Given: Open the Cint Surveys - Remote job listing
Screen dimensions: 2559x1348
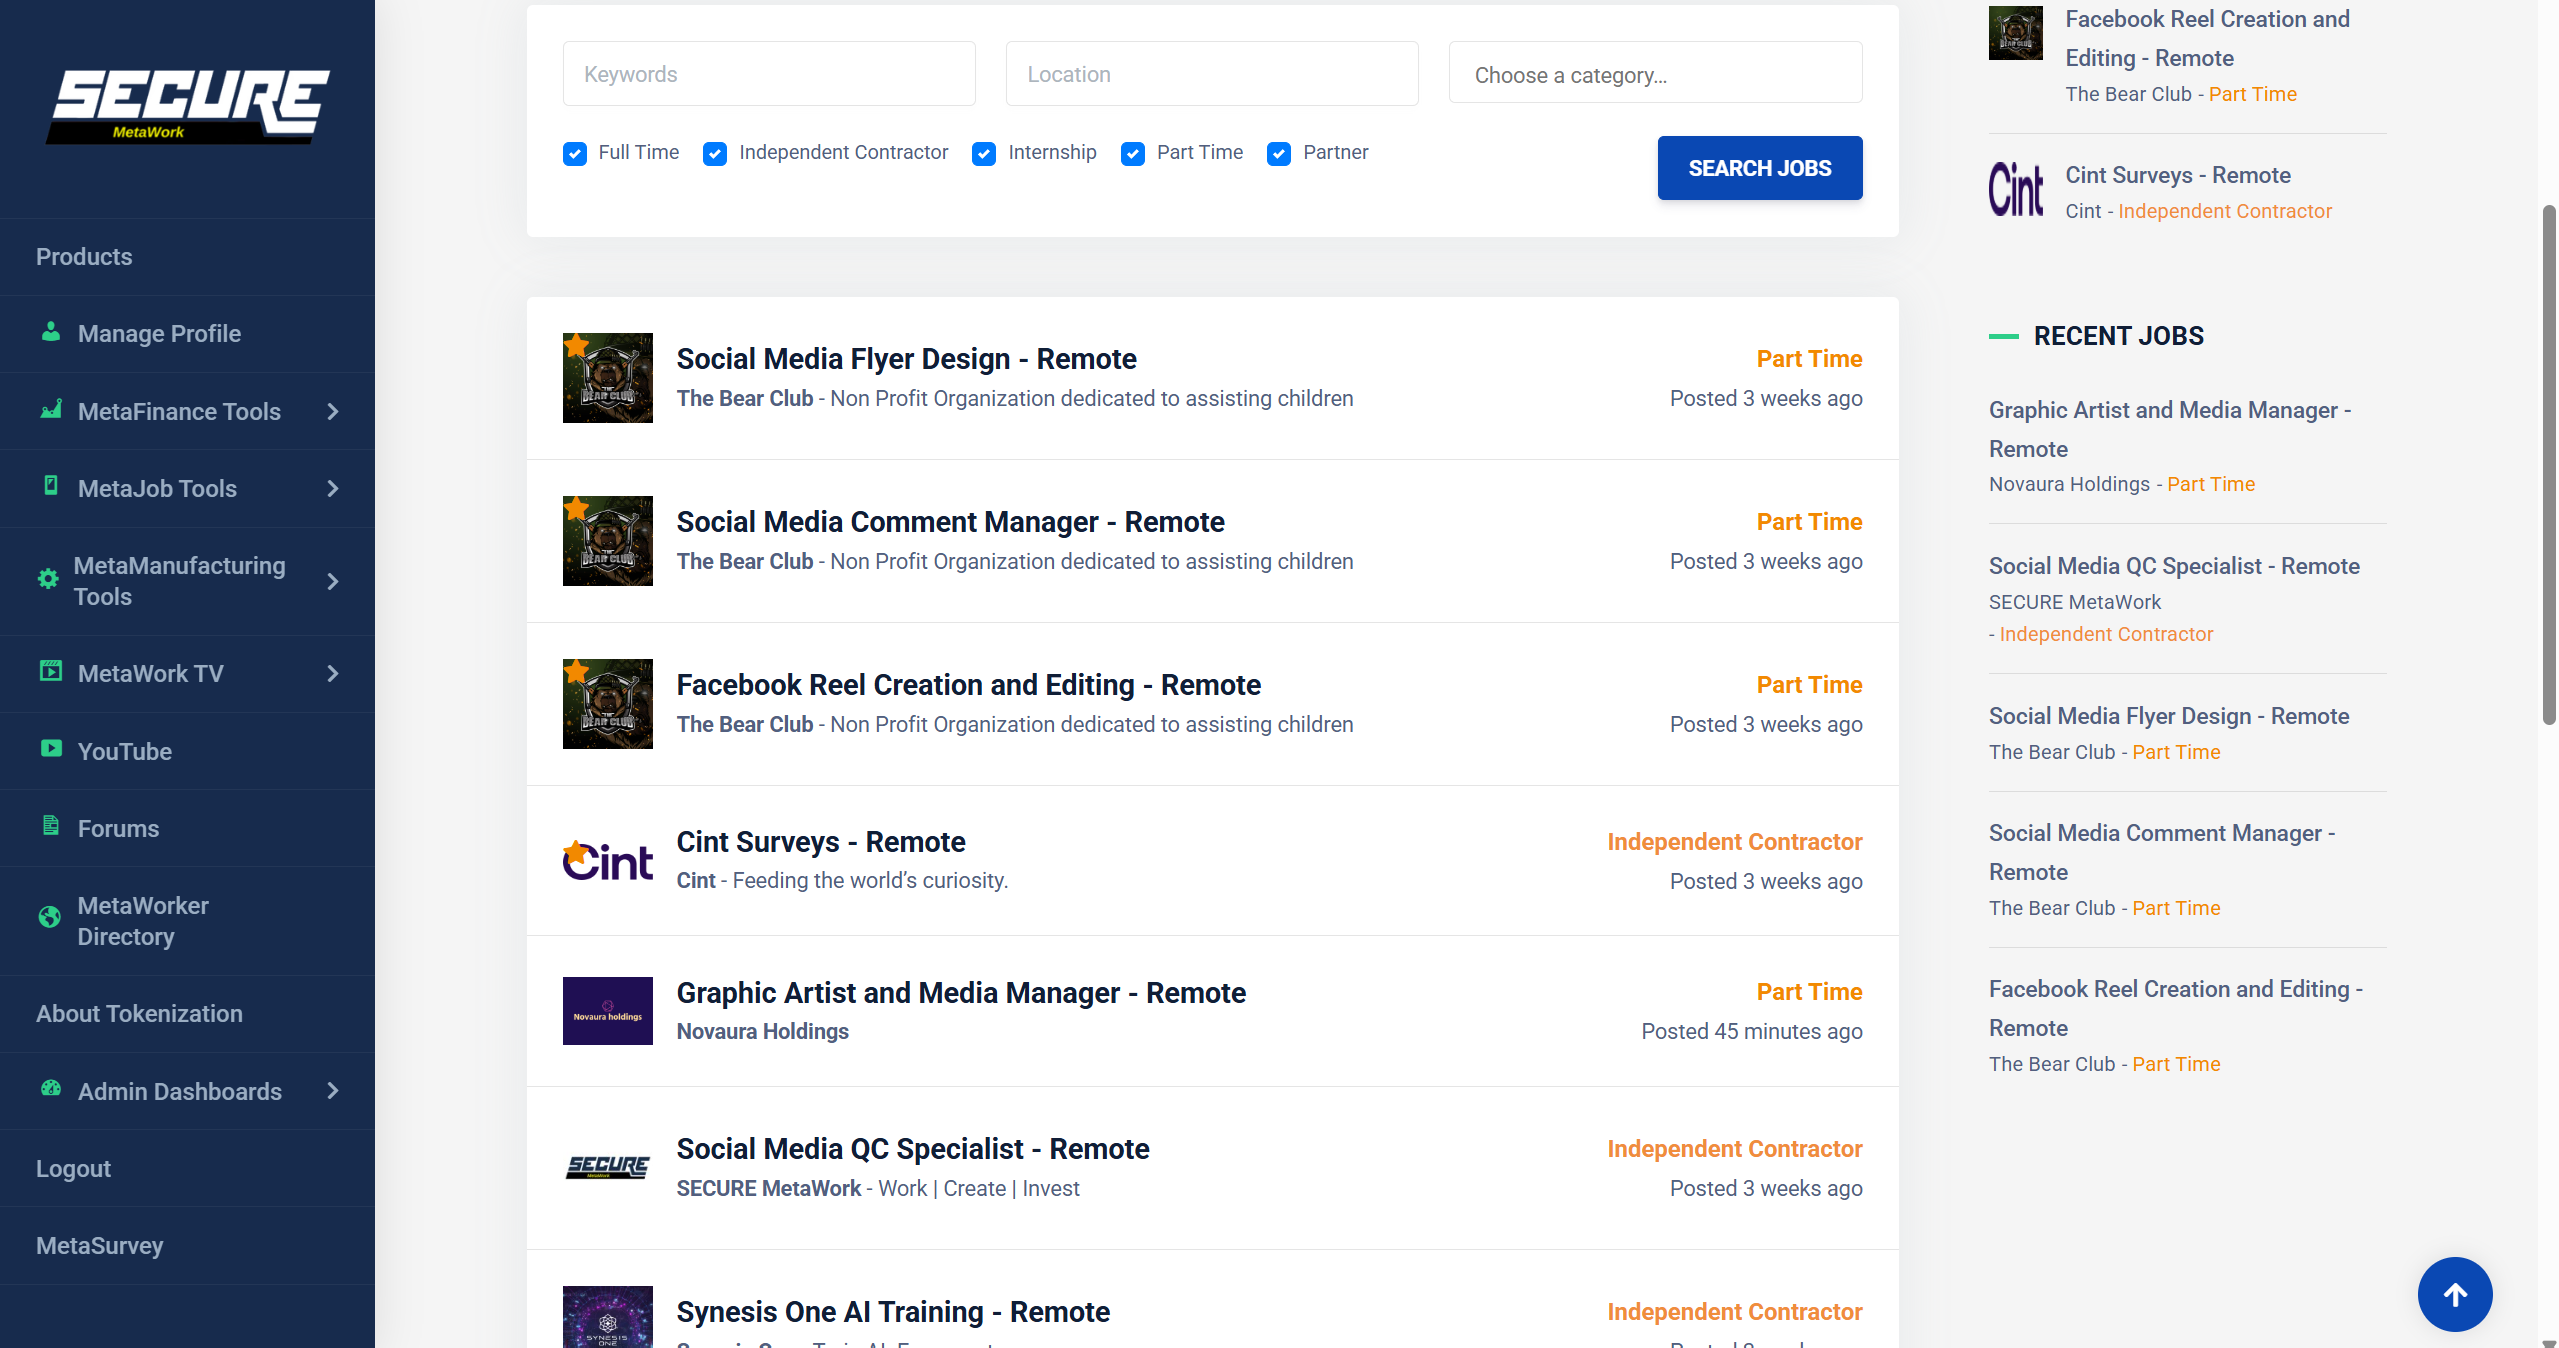Looking at the screenshot, I should (820, 842).
